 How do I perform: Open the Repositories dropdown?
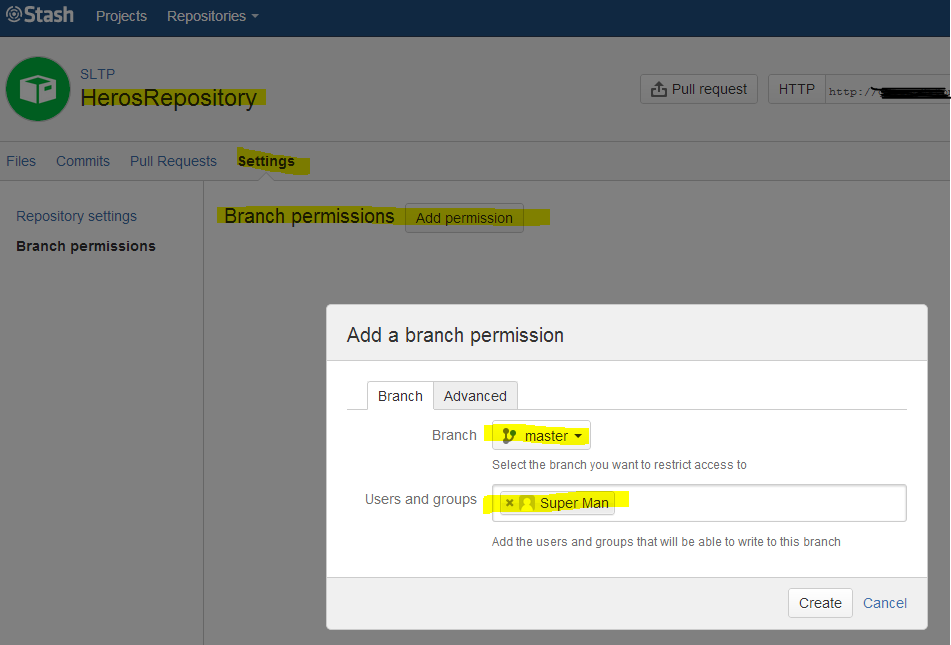coord(205,16)
